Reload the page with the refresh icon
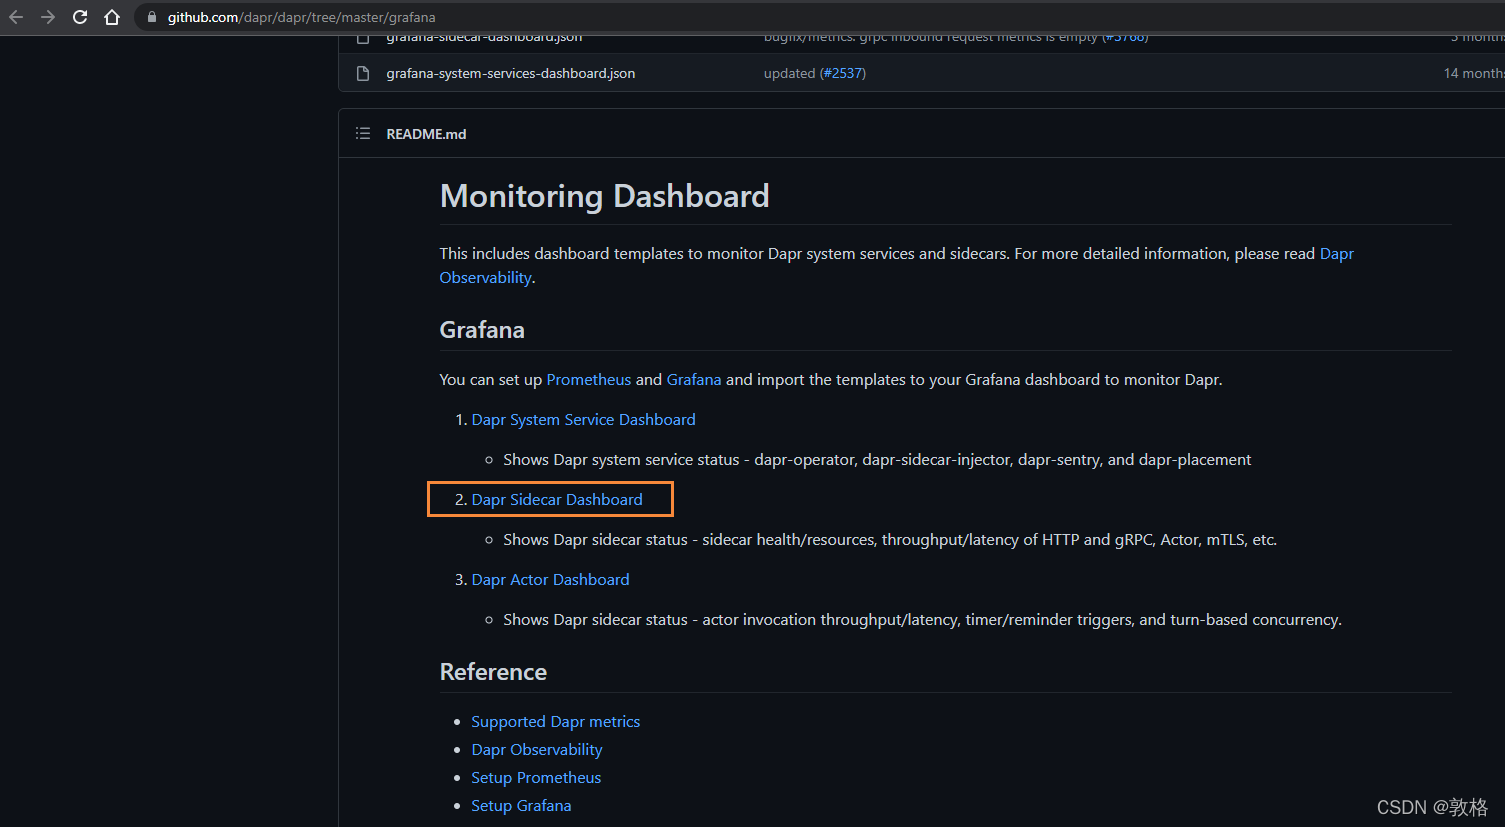The height and width of the screenshot is (827, 1505). point(79,16)
